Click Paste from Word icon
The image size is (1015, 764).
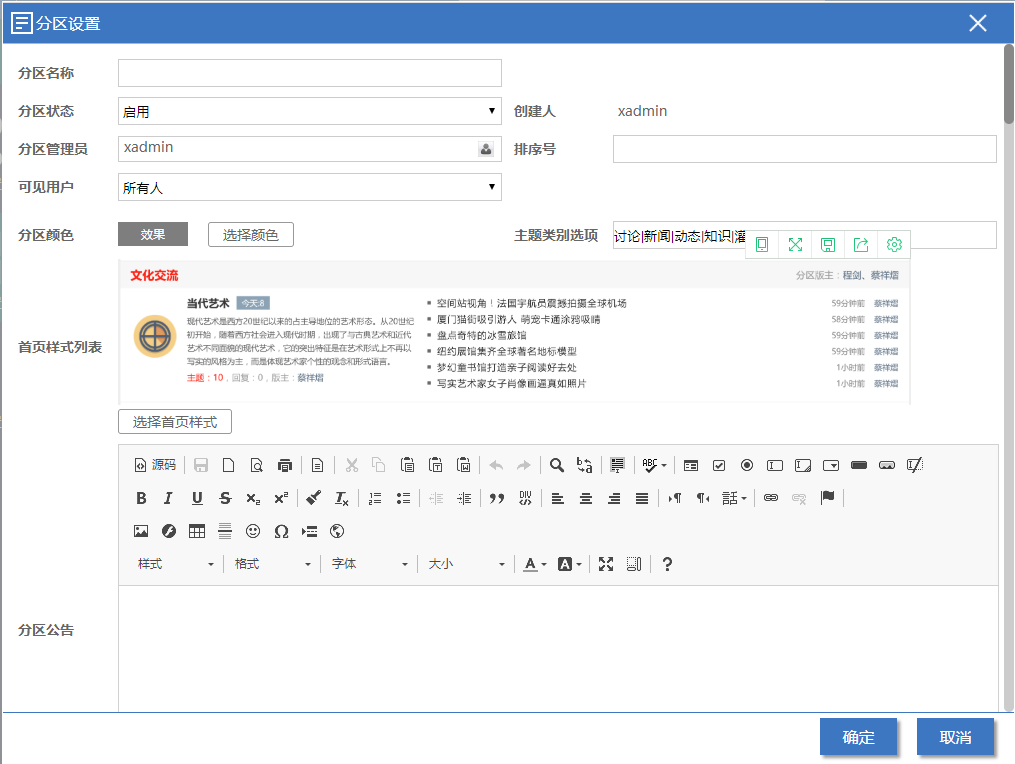pos(463,465)
